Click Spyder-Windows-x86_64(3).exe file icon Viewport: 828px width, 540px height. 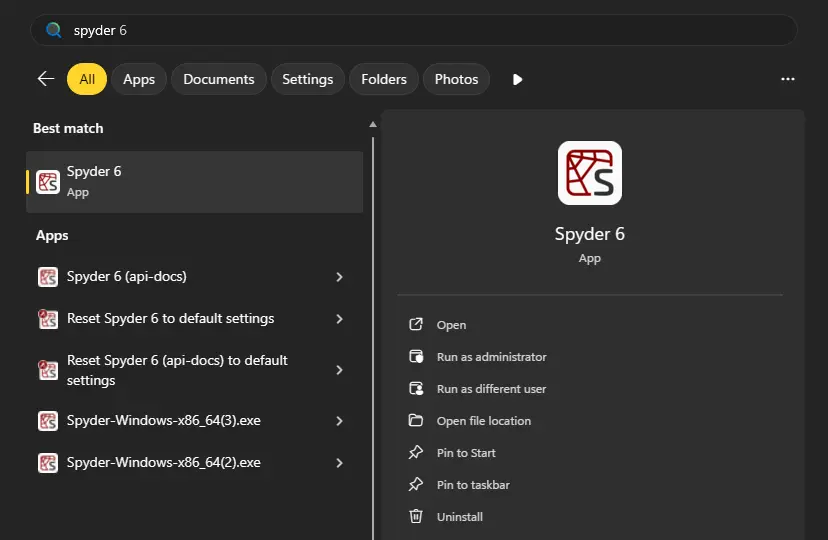tap(48, 421)
